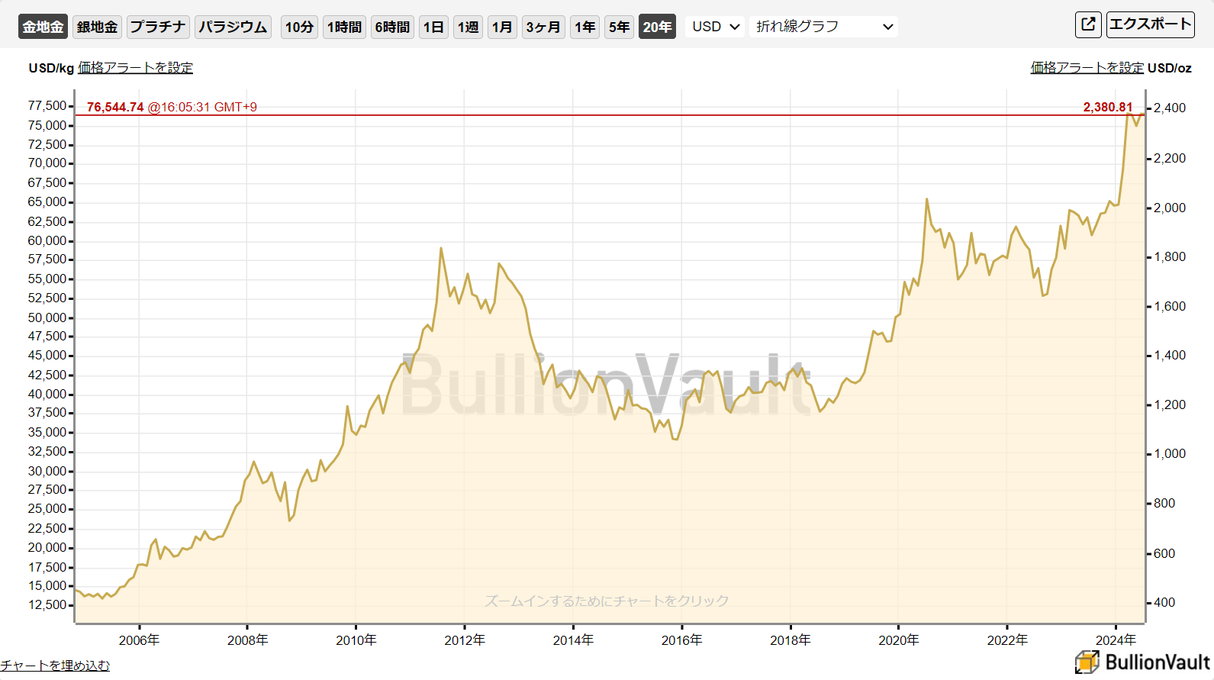Select the 金地金 gold tab
This screenshot has width=1214, height=680.
click(43, 27)
